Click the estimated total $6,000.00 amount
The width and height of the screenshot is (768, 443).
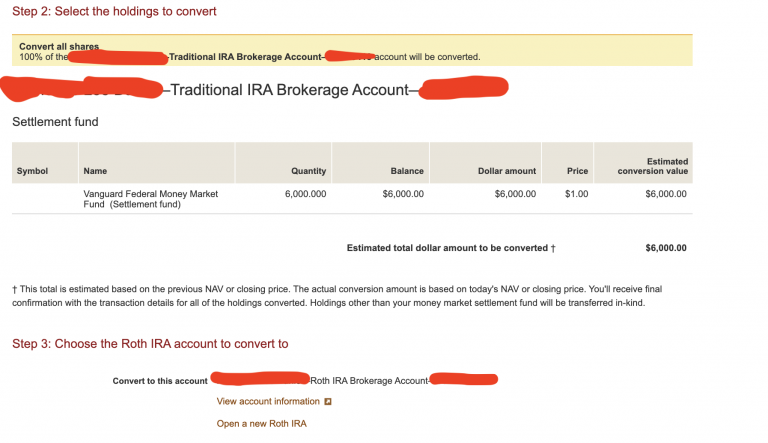pos(666,248)
